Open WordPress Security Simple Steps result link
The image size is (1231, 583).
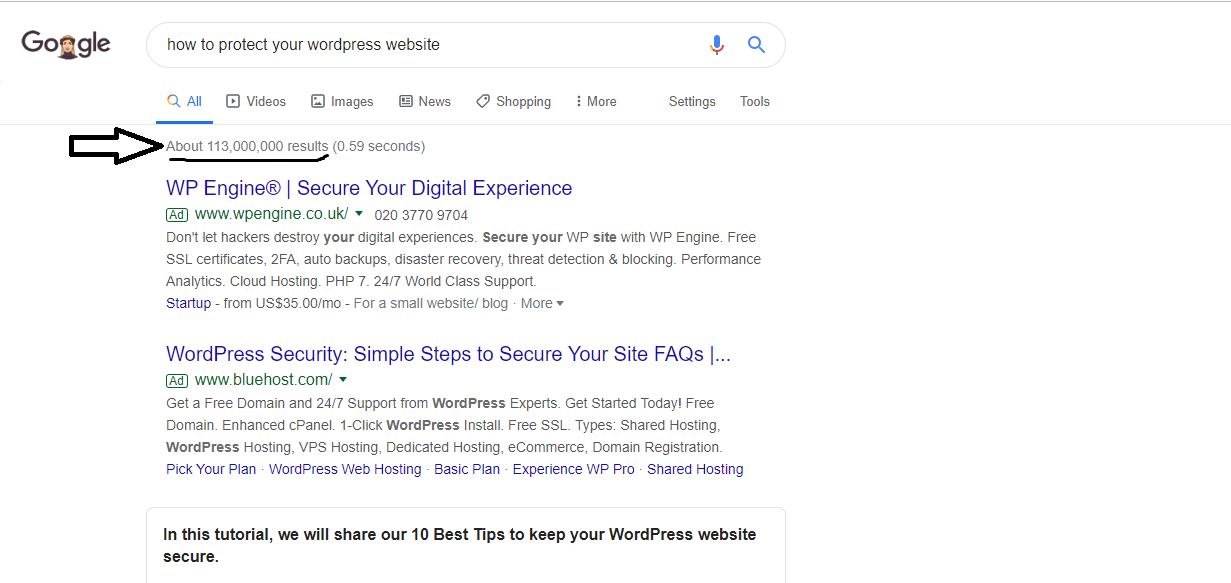pyautogui.click(x=448, y=354)
